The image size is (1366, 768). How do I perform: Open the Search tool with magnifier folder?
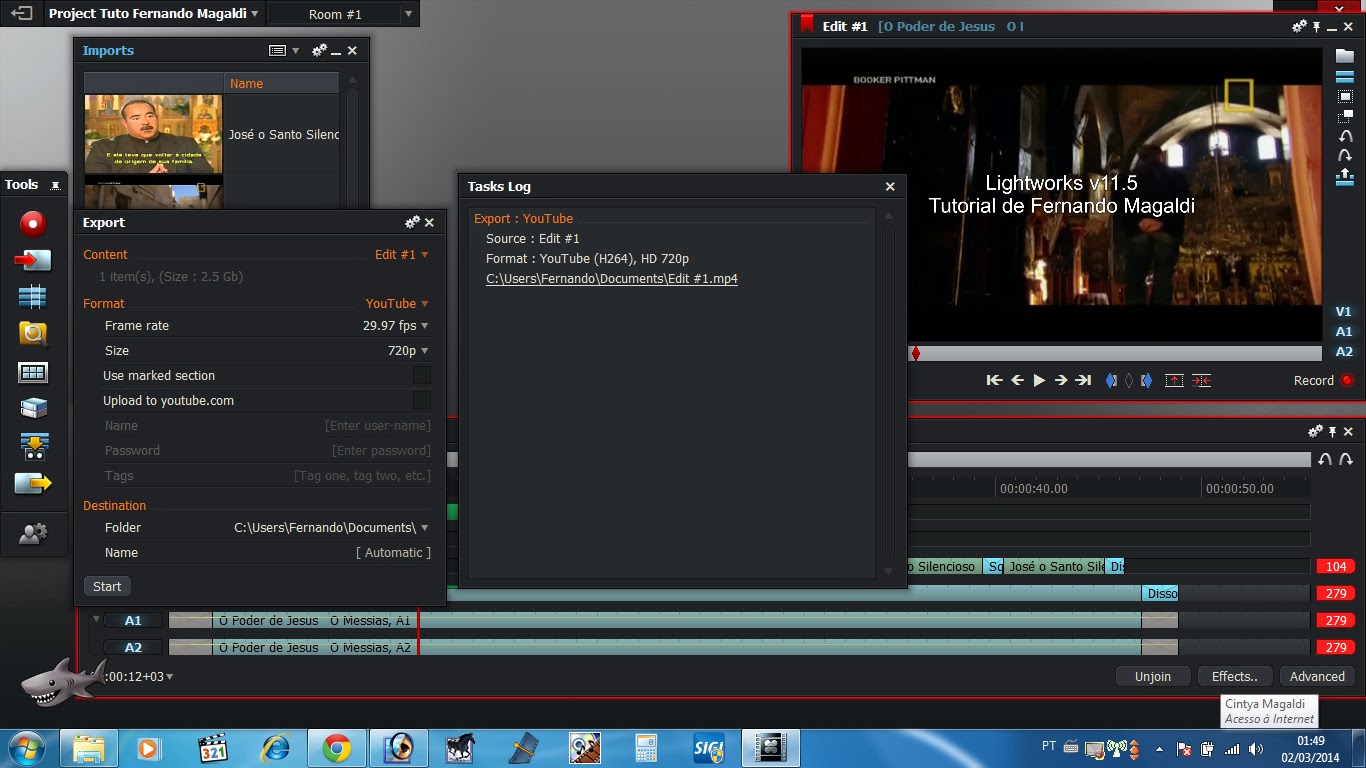click(33, 334)
